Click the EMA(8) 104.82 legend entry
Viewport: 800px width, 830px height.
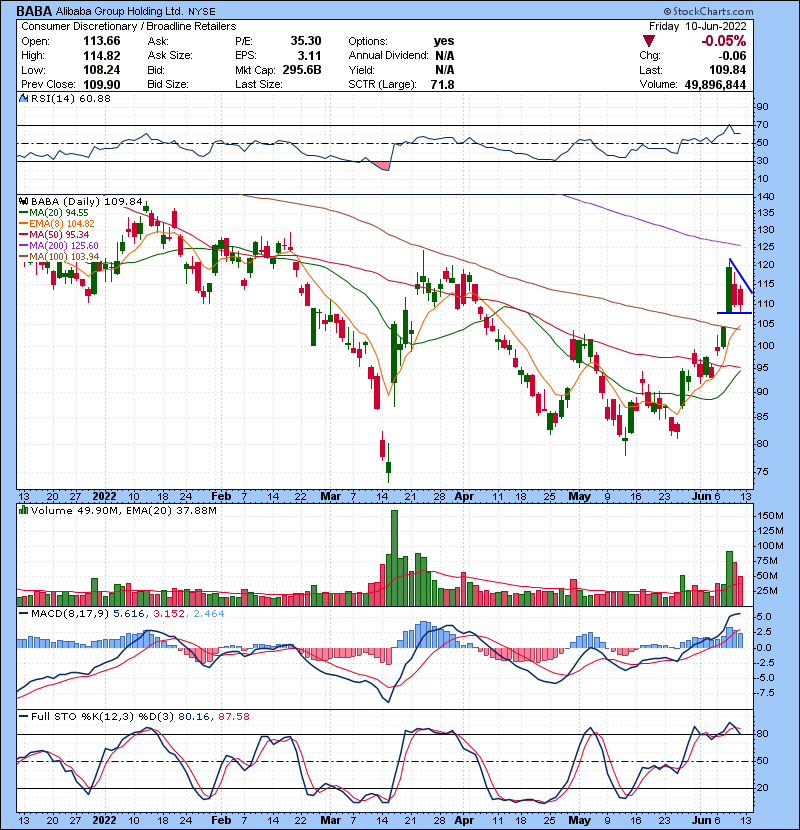point(57,224)
